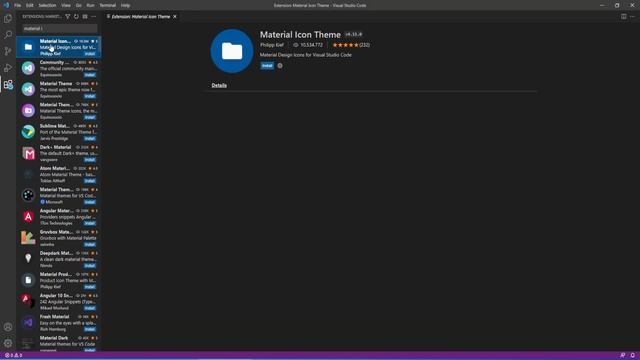The image size is (640, 360).
Task: Open the Selection menu
Action: click(47, 5)
